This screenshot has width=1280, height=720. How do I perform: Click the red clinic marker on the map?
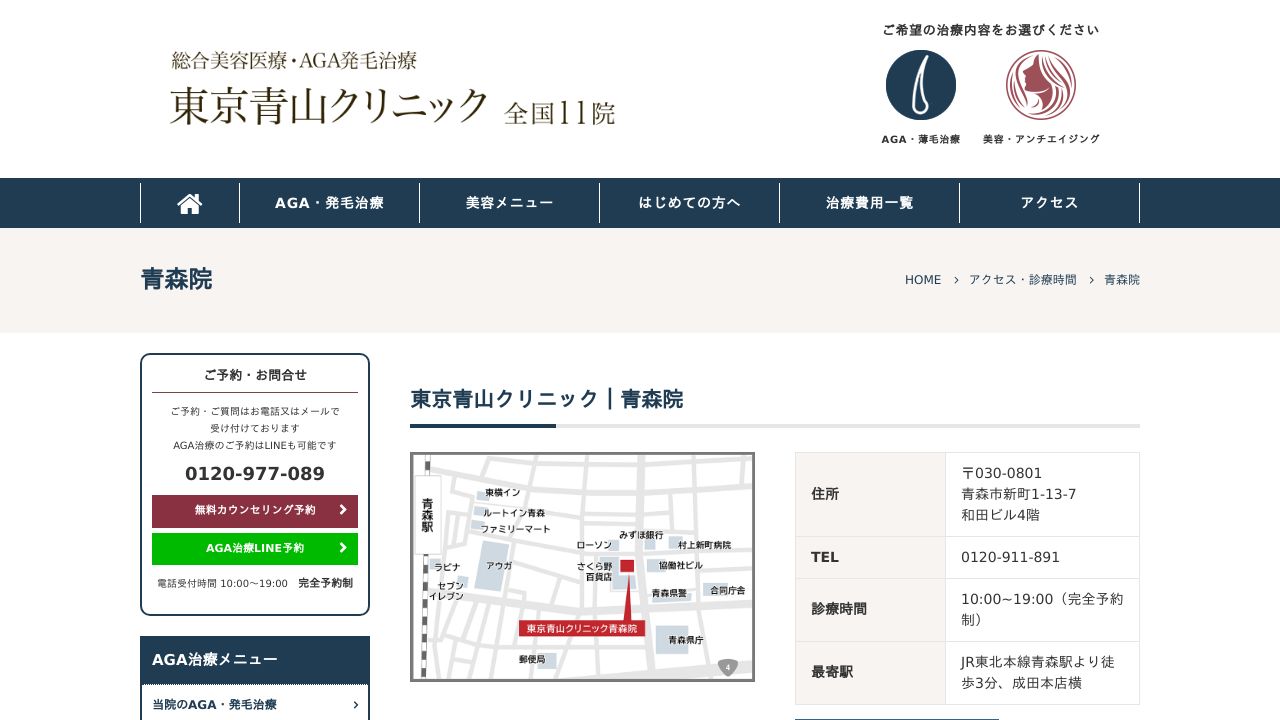(627, 566)
